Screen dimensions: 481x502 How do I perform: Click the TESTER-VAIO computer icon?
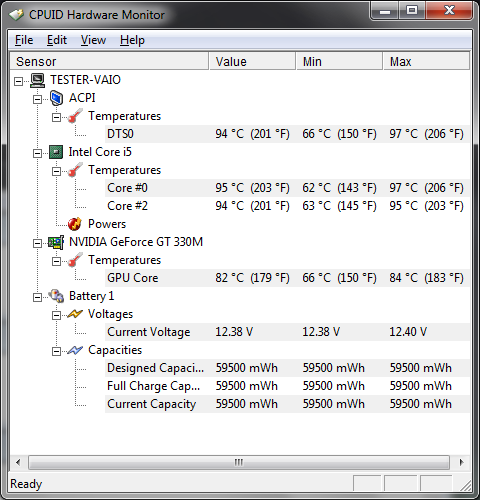coord(38,80)
